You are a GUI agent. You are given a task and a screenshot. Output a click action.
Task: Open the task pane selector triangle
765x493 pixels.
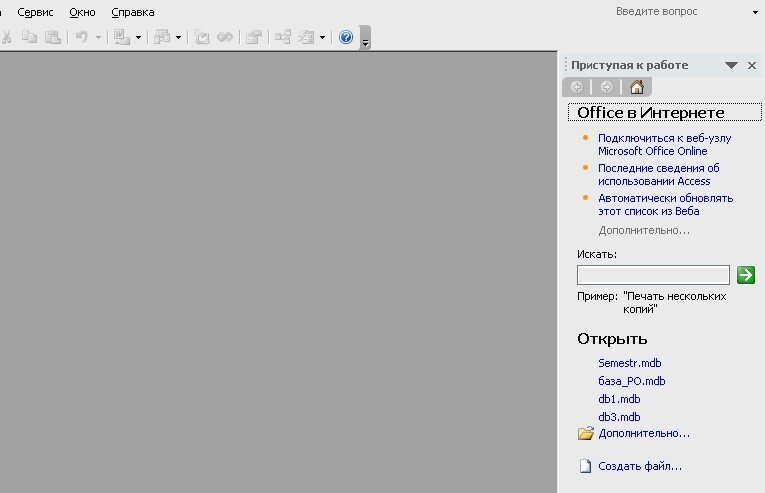(x=731, y=65)
